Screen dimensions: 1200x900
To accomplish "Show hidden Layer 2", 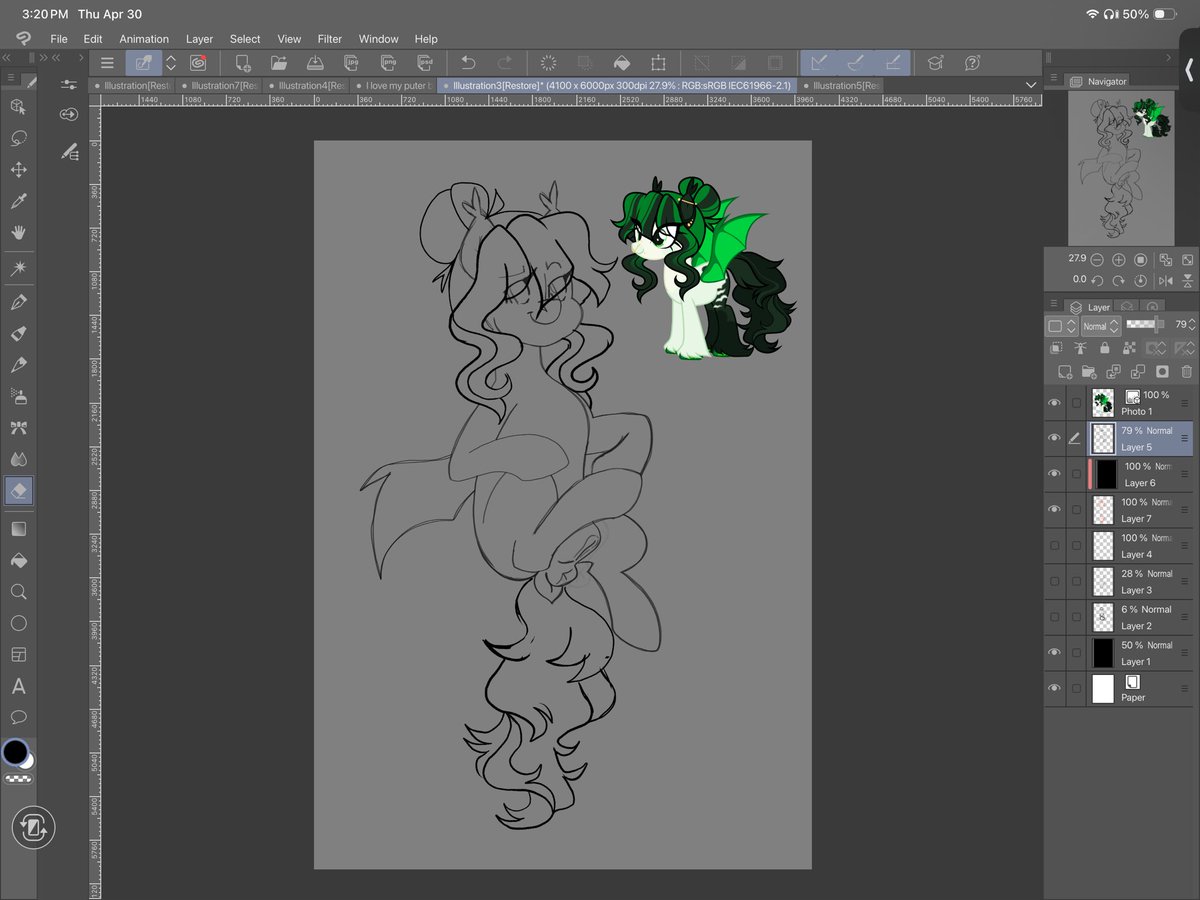I will tap(1054, 617).
